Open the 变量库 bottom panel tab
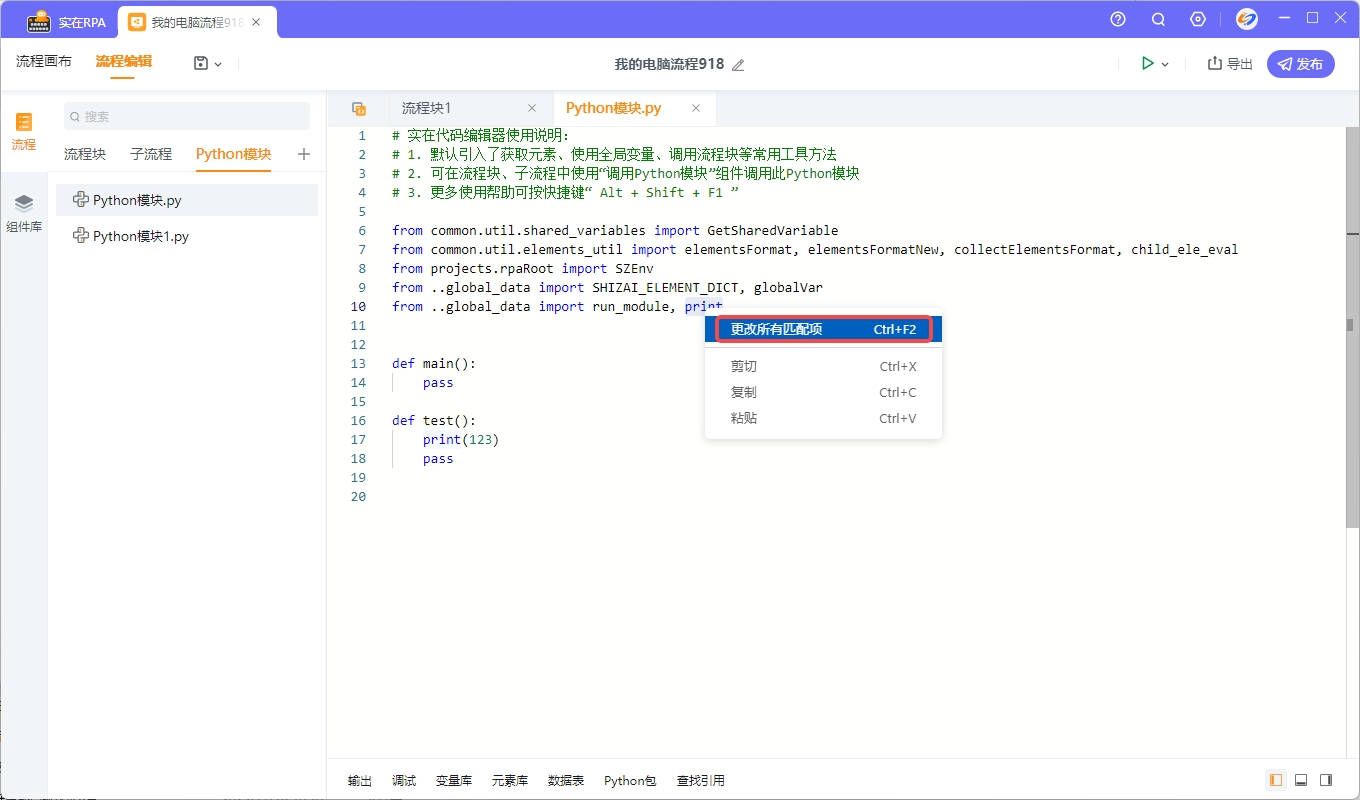Image resolution: width=1360 pixels, height=800 pixels. click(454, 781)
